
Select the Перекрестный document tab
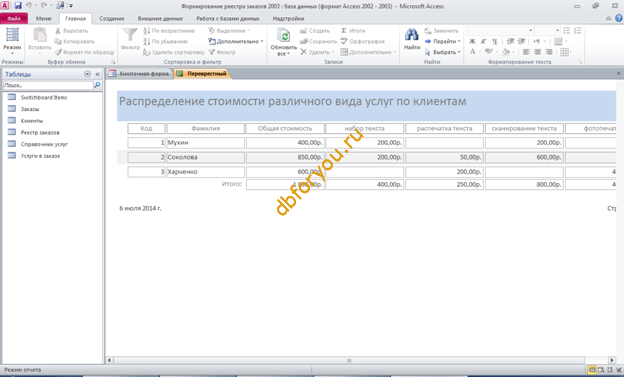(x=203, y=74)
